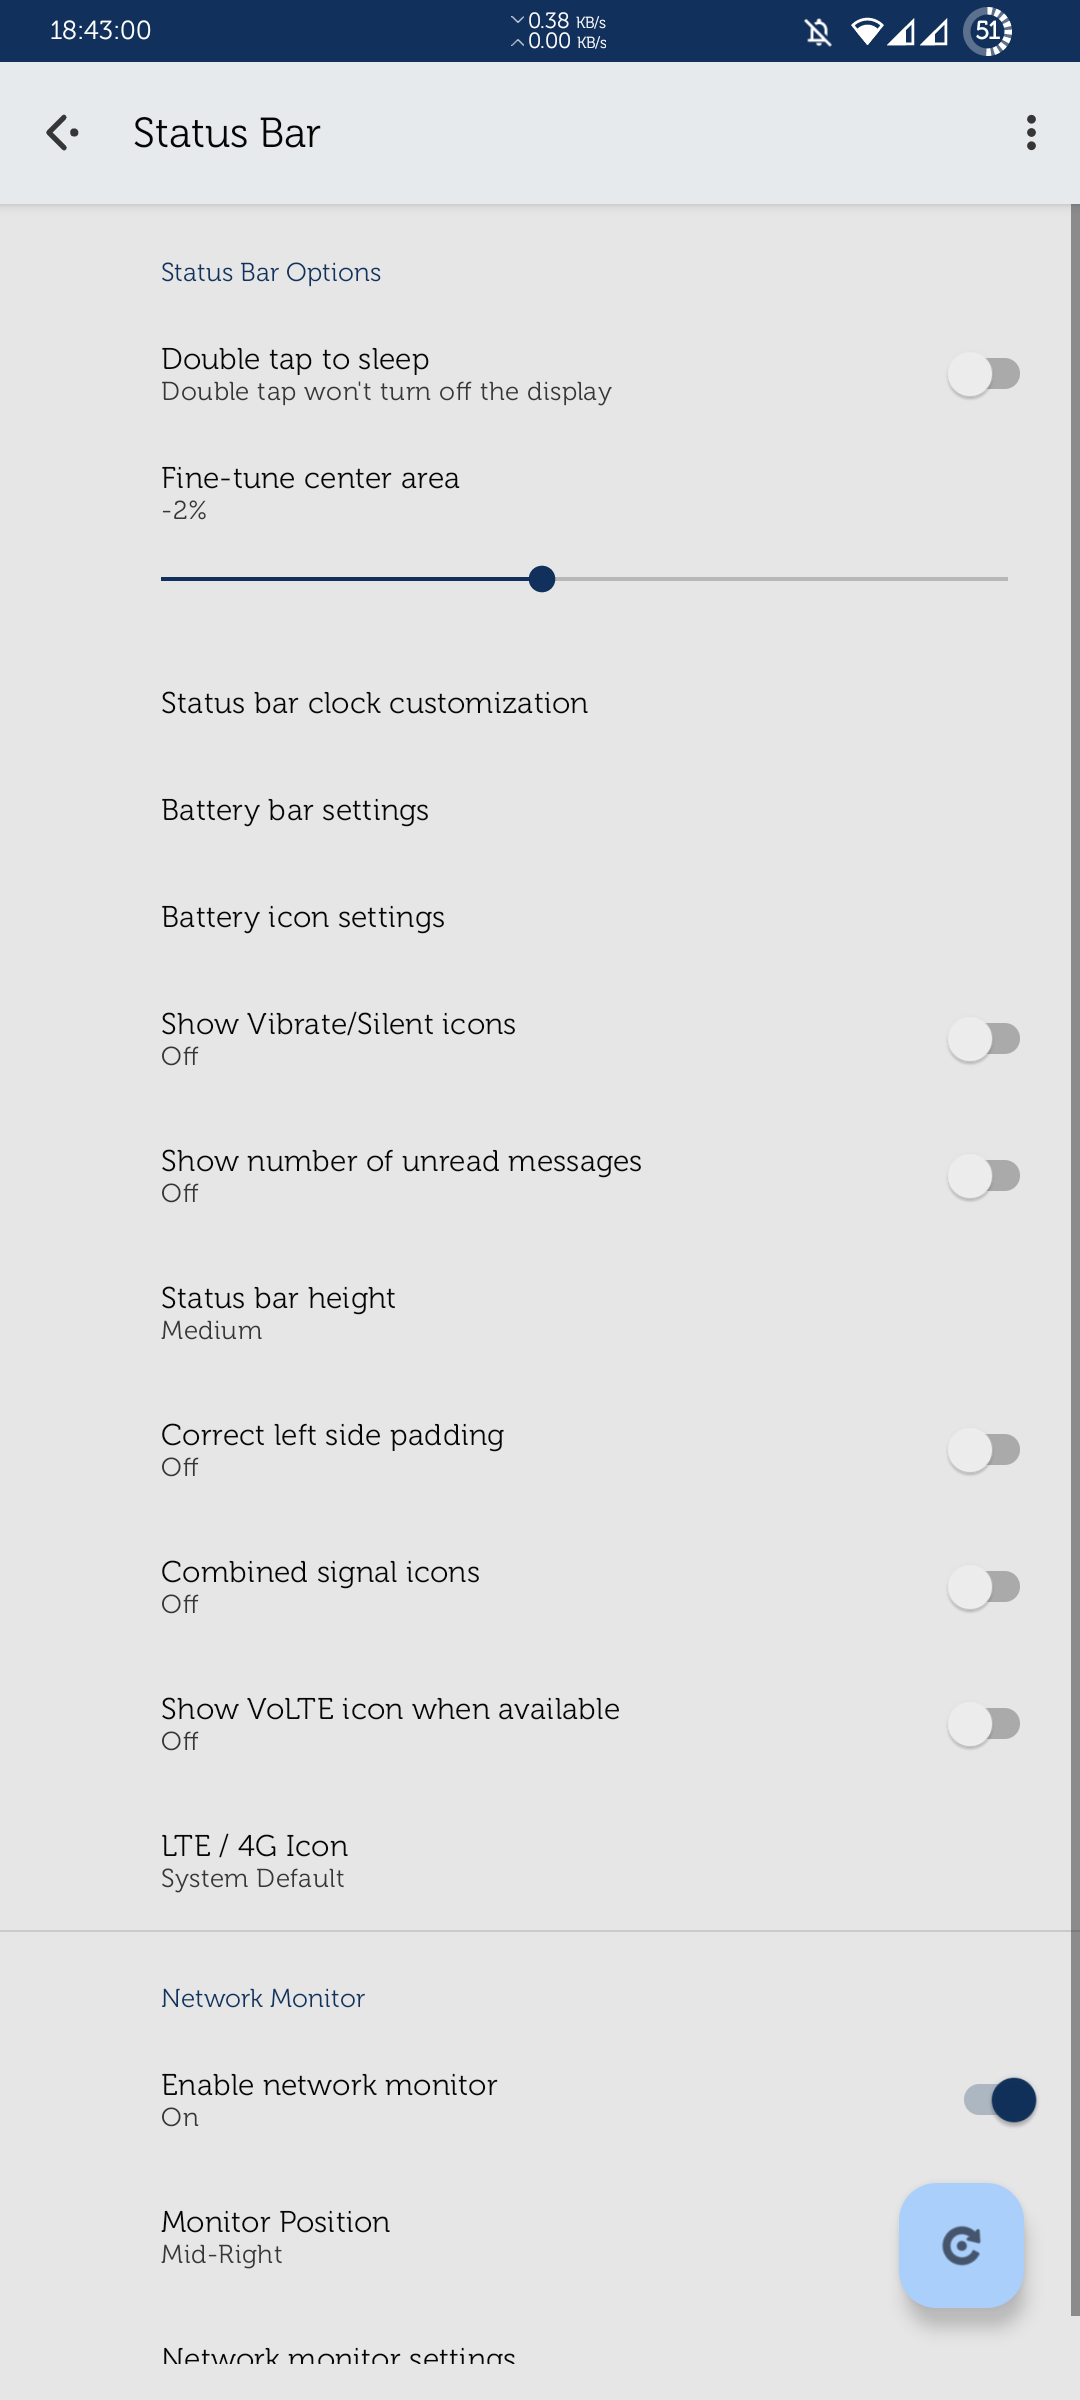
Task: Open Battery icon settings
Action: coord(303,916)
